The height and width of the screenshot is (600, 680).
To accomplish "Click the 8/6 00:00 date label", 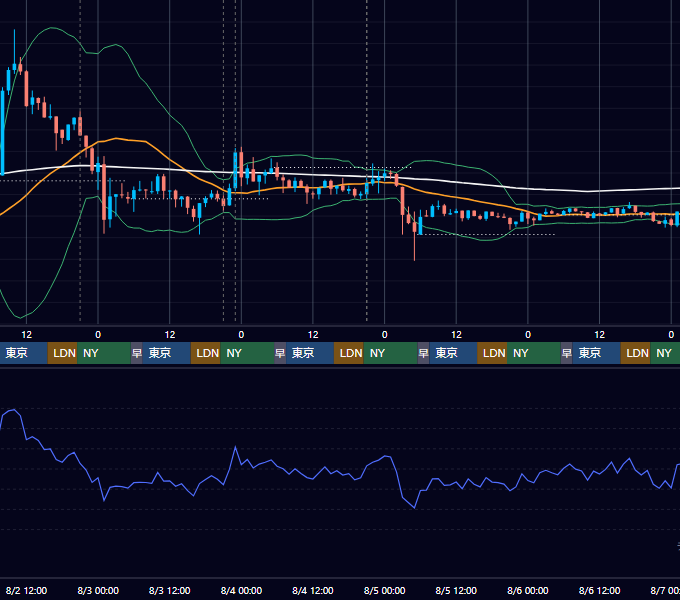I will [528, 590].
